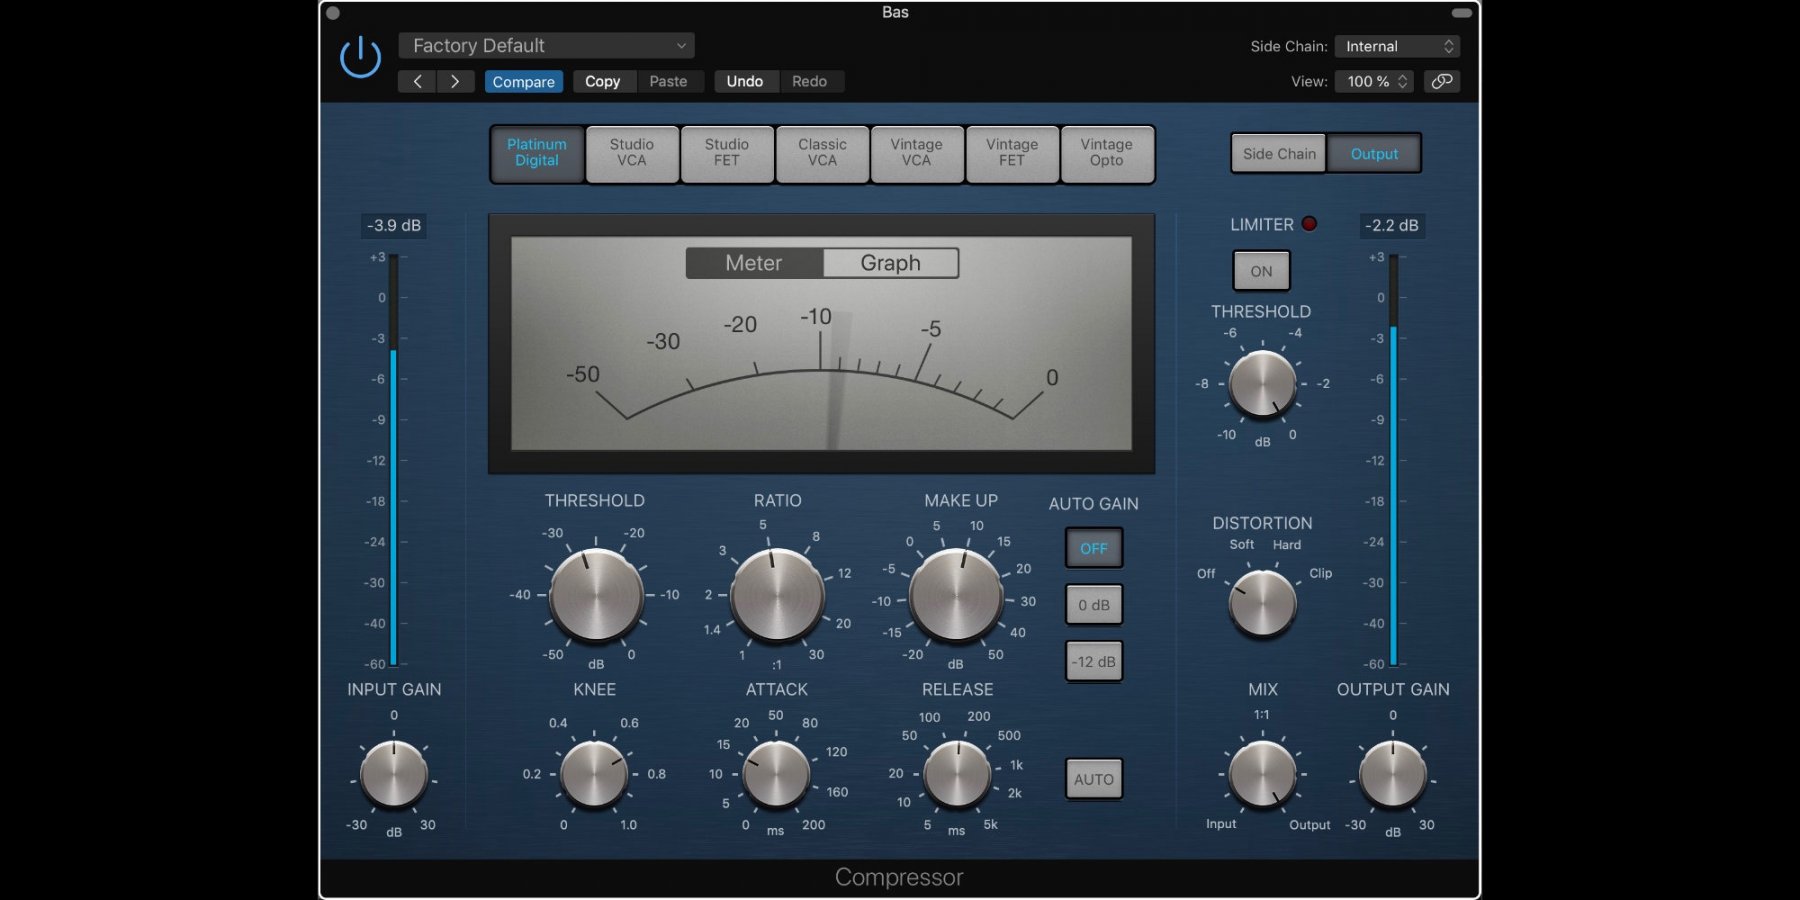Click the Distortion knob
The height and width of the screenshot is (900, 1800).
1262,603
